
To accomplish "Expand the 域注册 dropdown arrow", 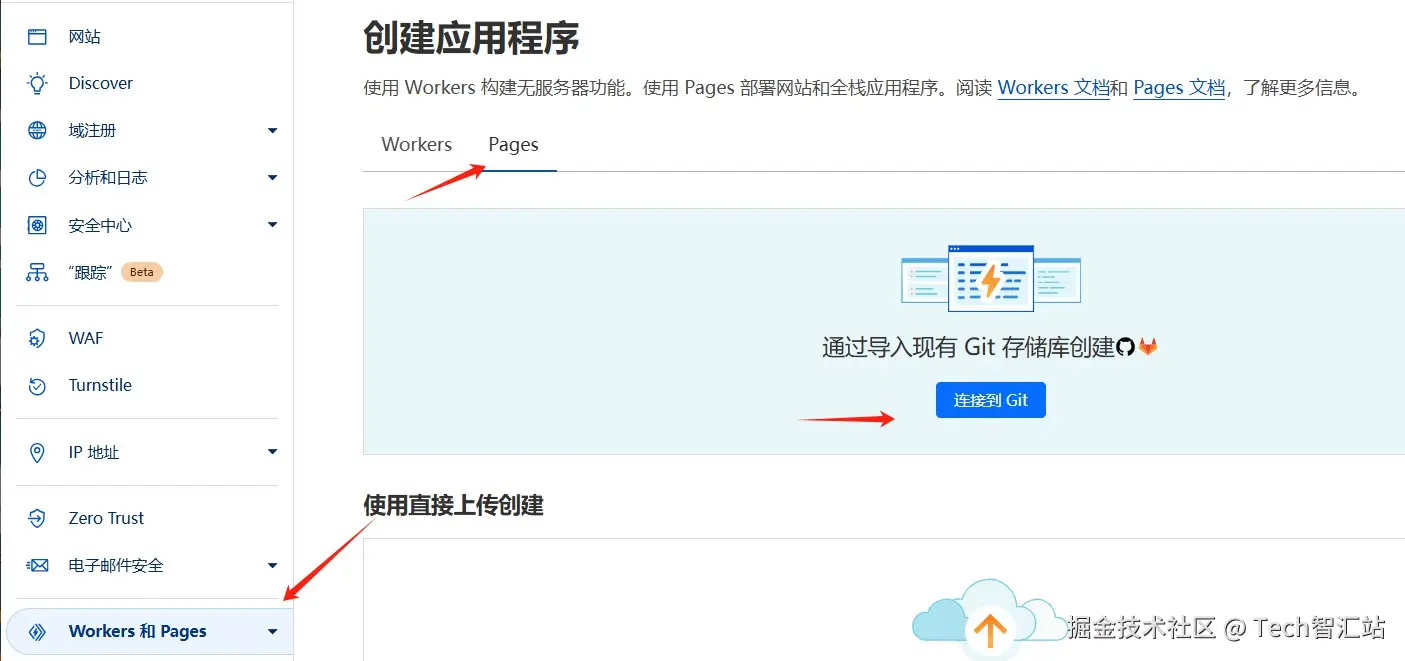I will 272,131.
